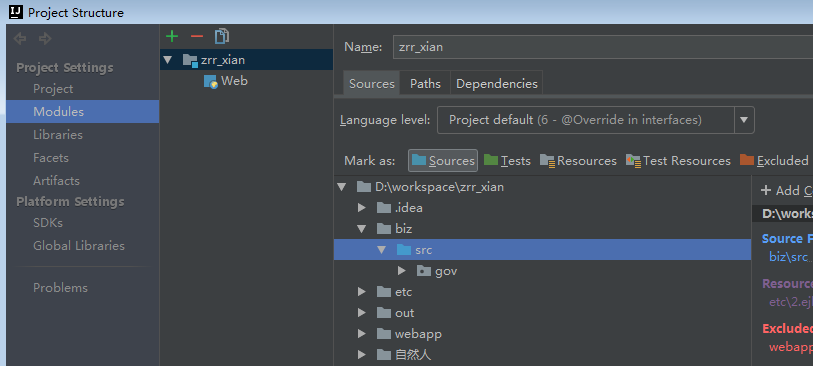Click the red minus remove module icon
This screenshot has height=366, width=813.
[197, 36]
